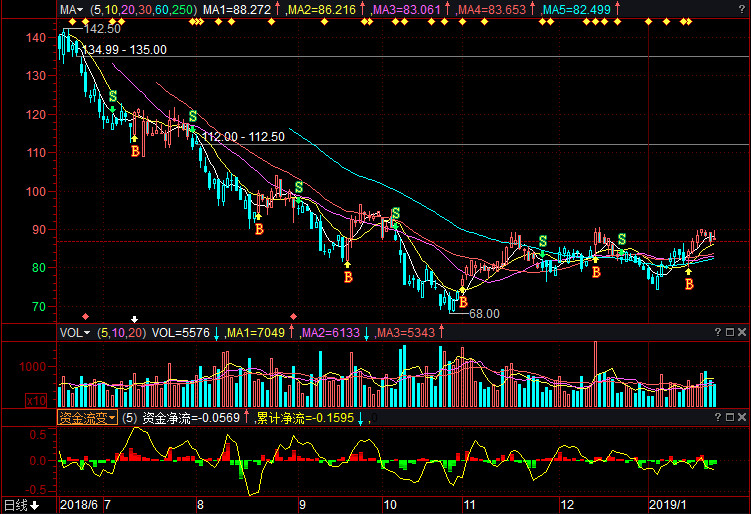Select the 2019/1 date on time axis

[668, 505]
